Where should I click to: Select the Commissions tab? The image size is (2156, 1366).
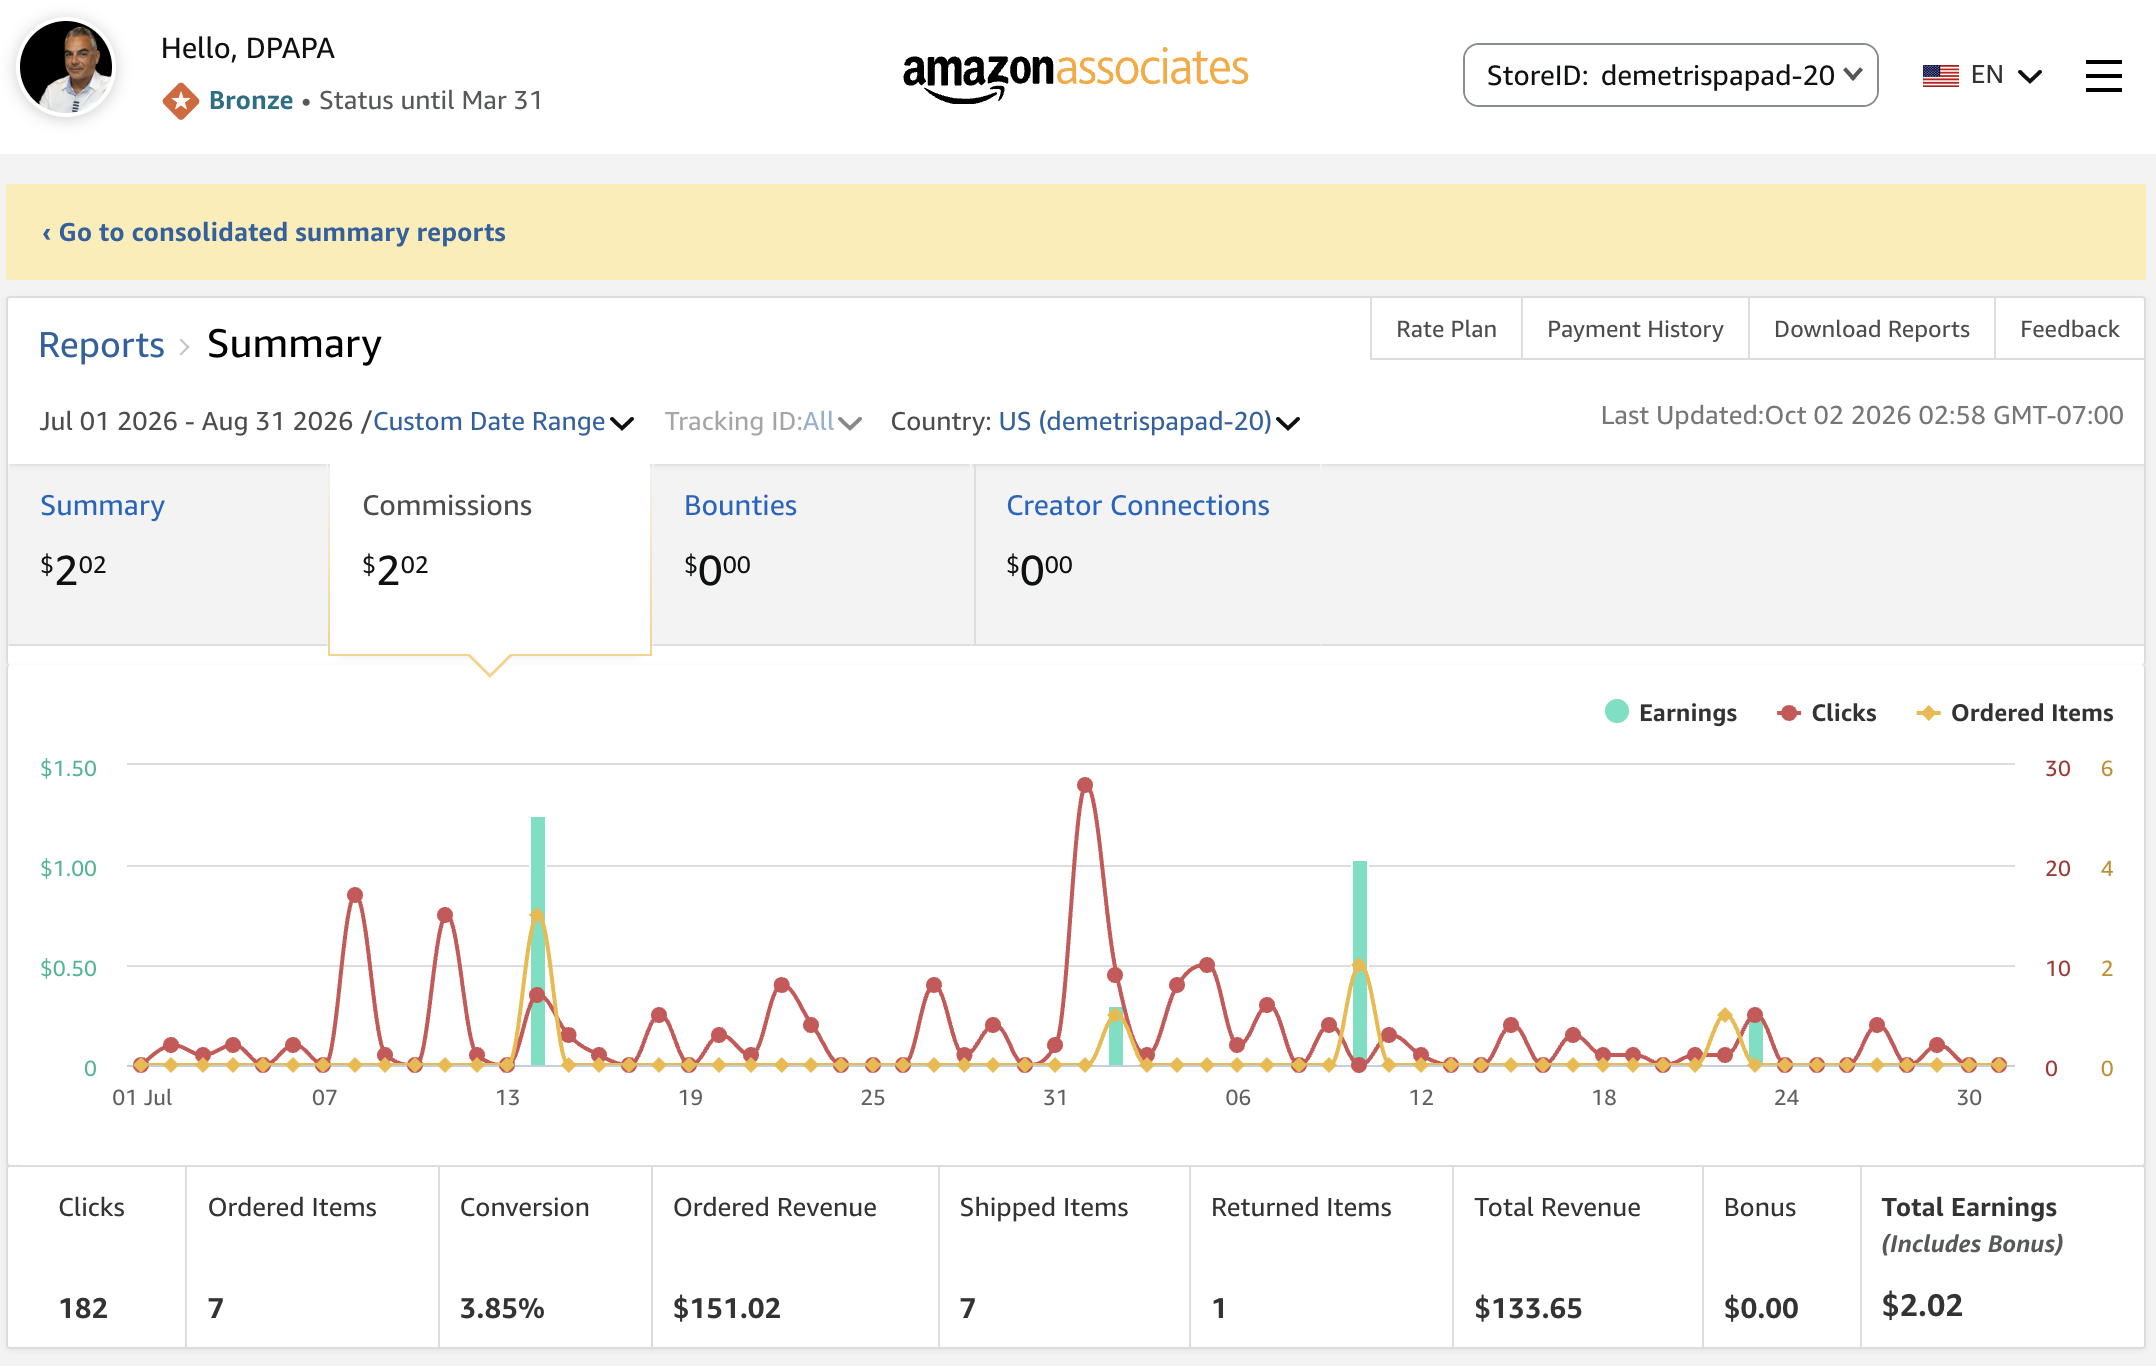(x=490, y=558)
